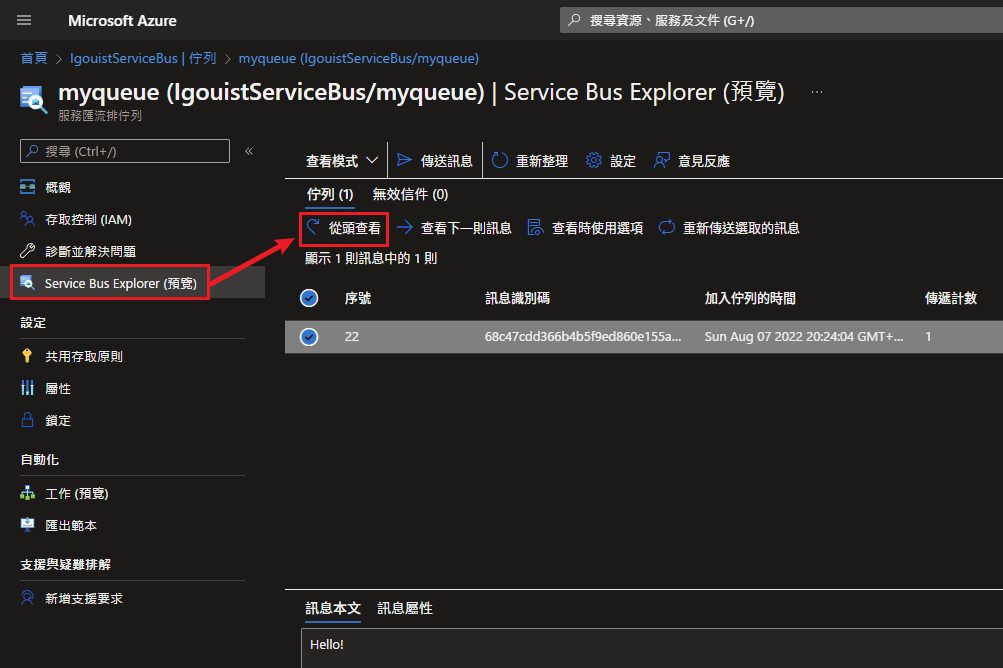Click the Microsoft Azure home title
Viewport: 1003px width, 668px height.
(122, 20)
